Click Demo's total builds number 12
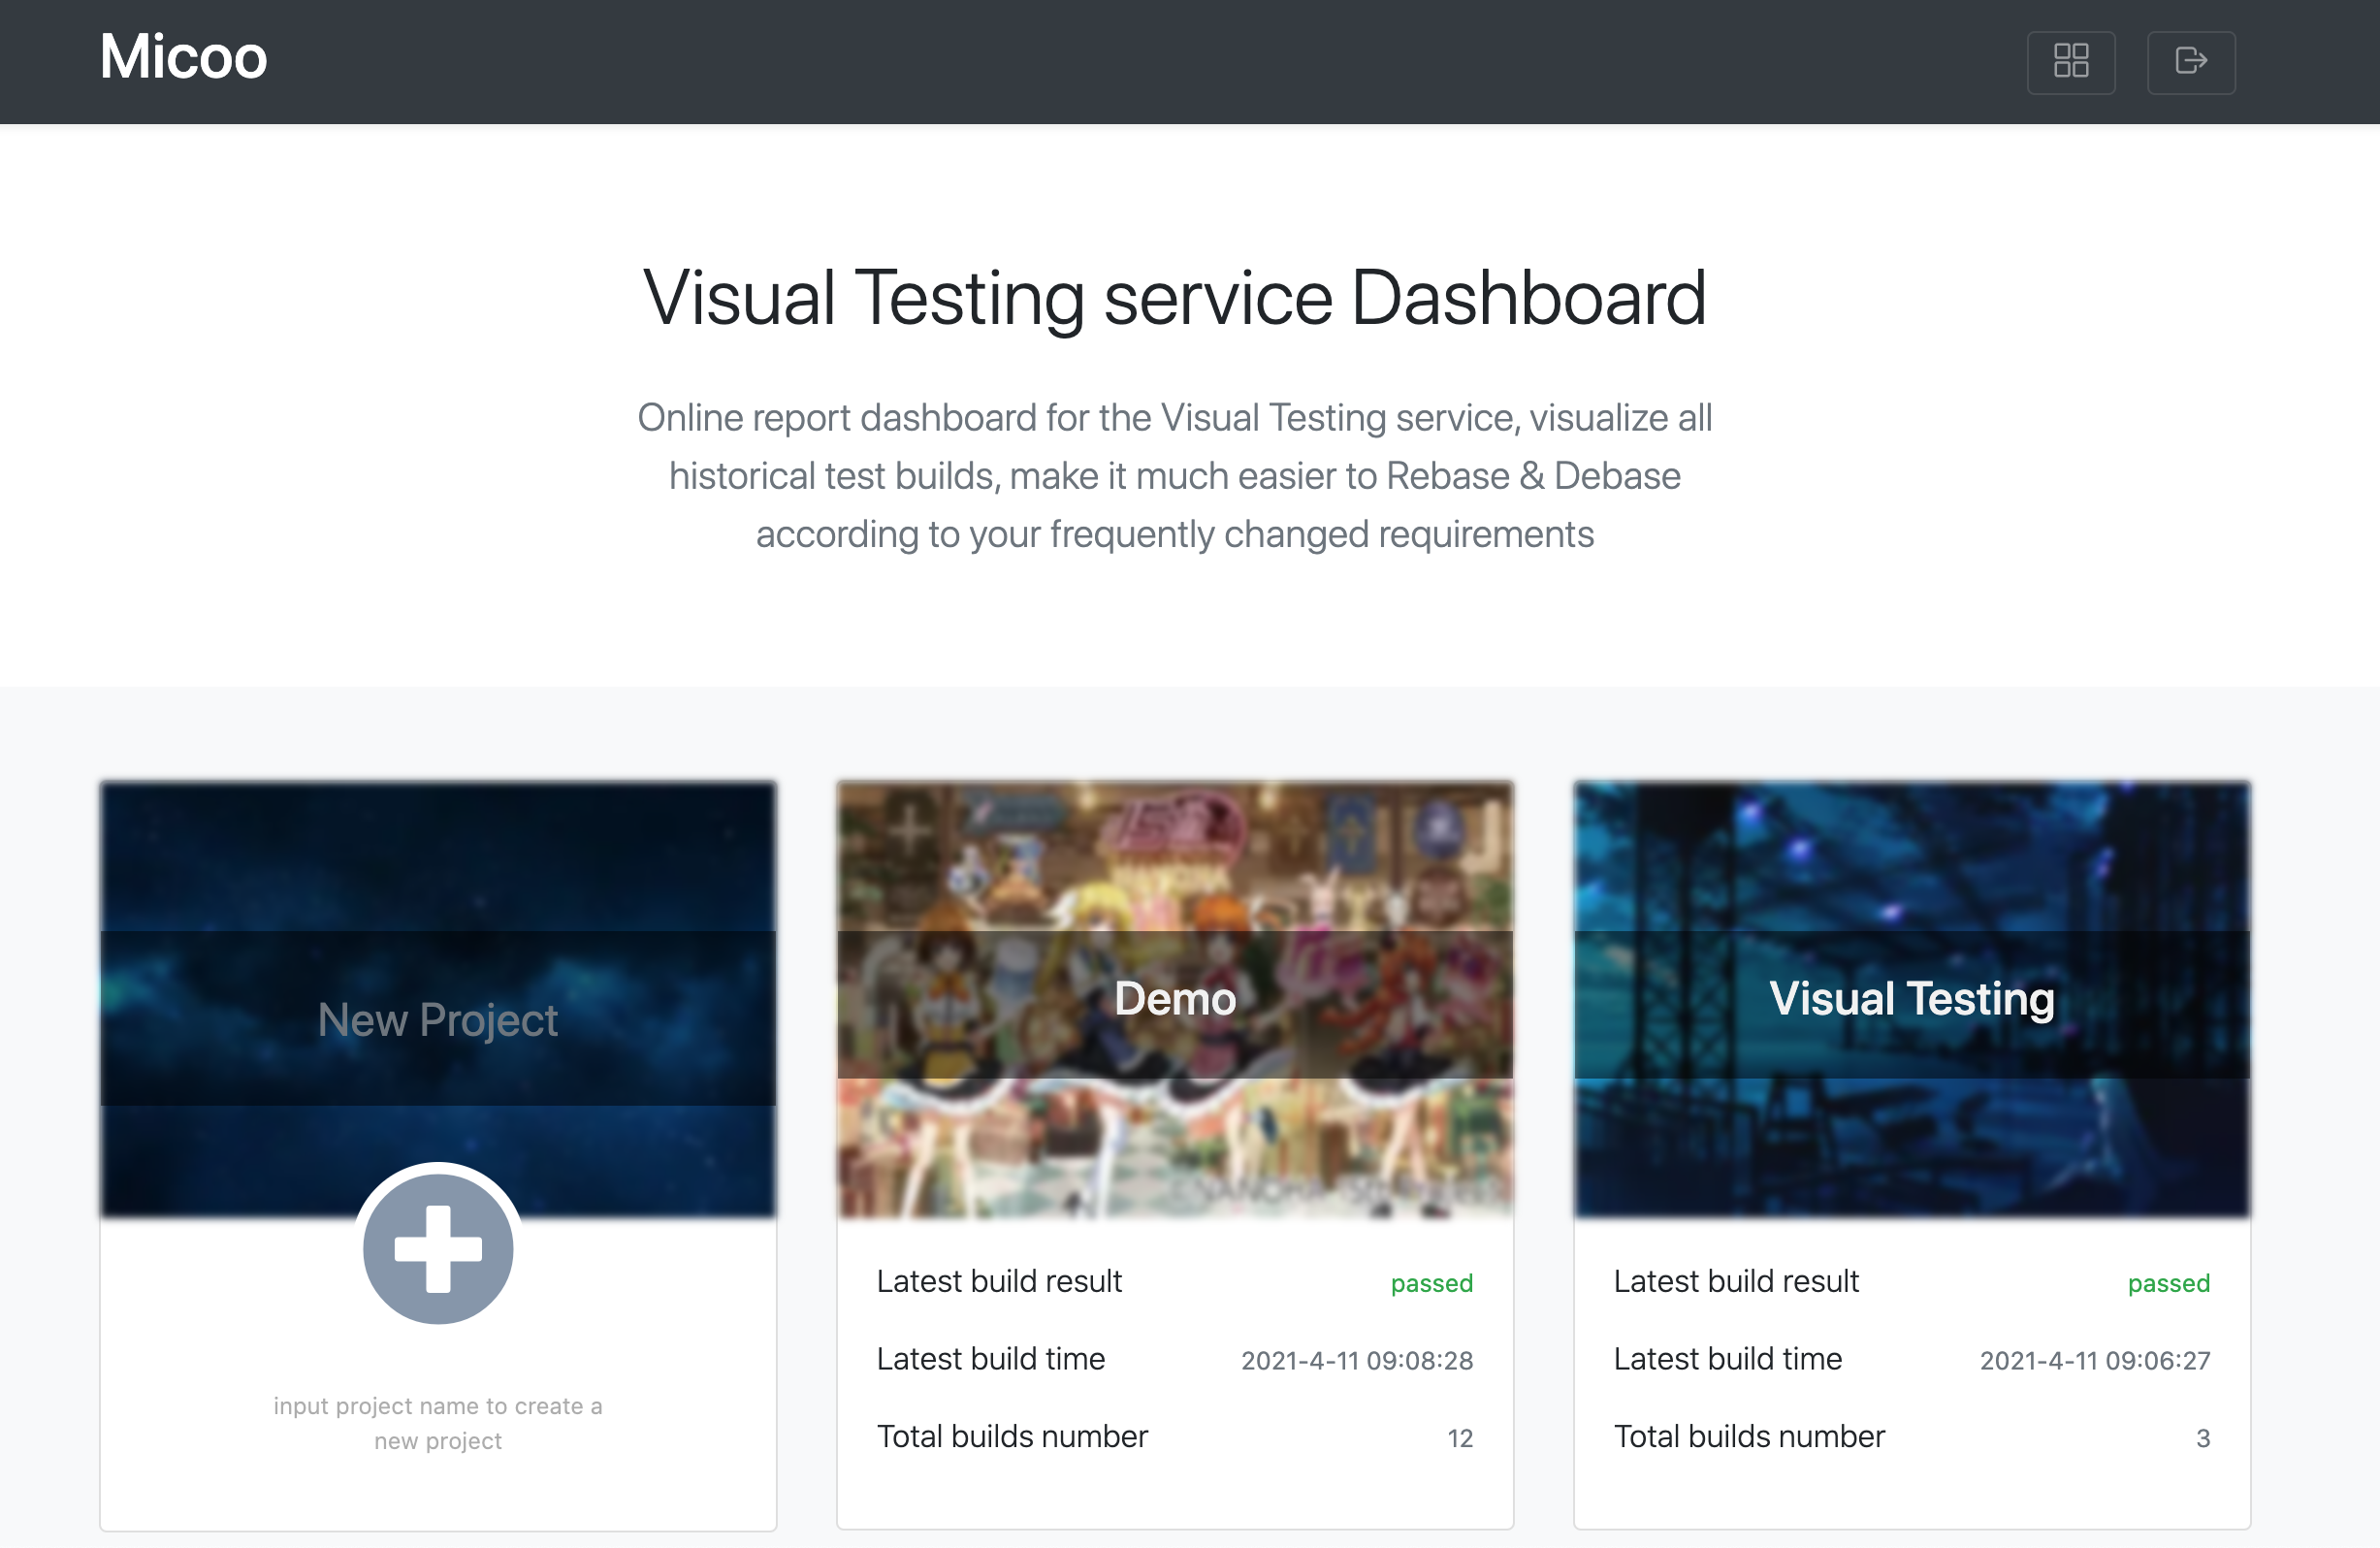Screen dimensions: 2380x1548 [x=1459, y=1438]
